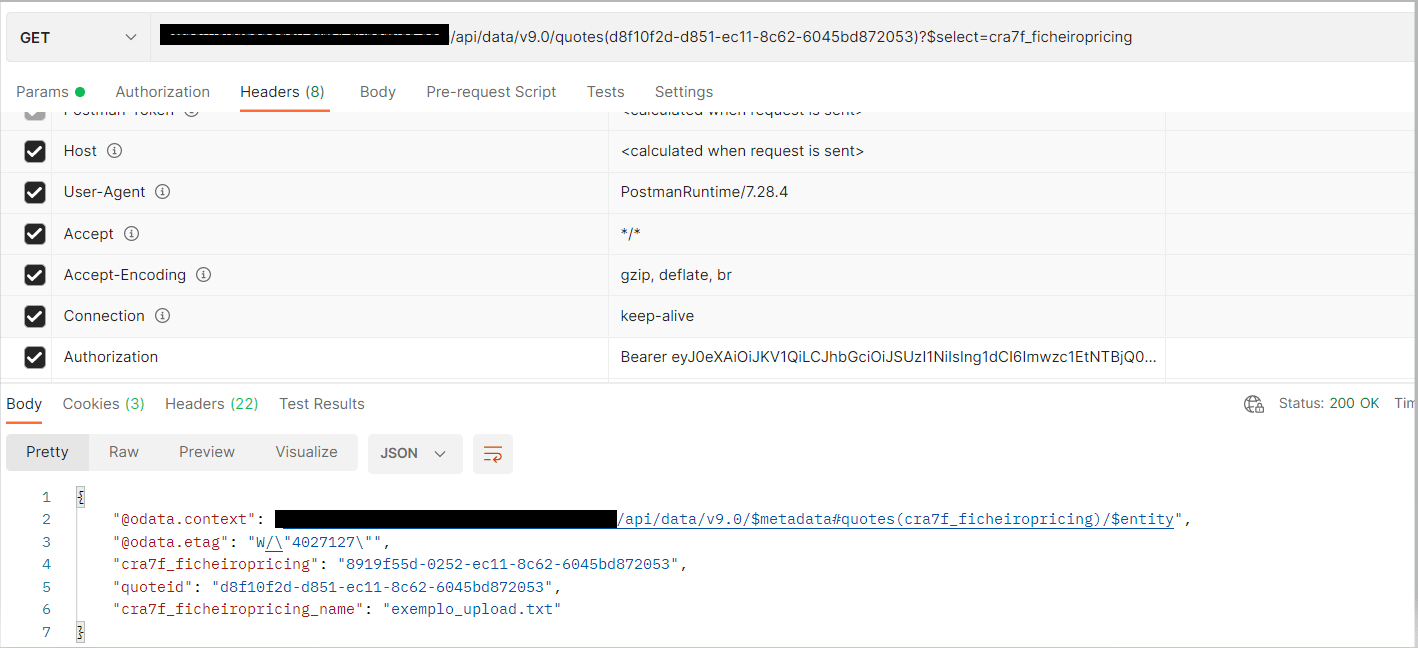
Task: Disable the Accept-Encoding header checkbox
Action: coord(35,275)
